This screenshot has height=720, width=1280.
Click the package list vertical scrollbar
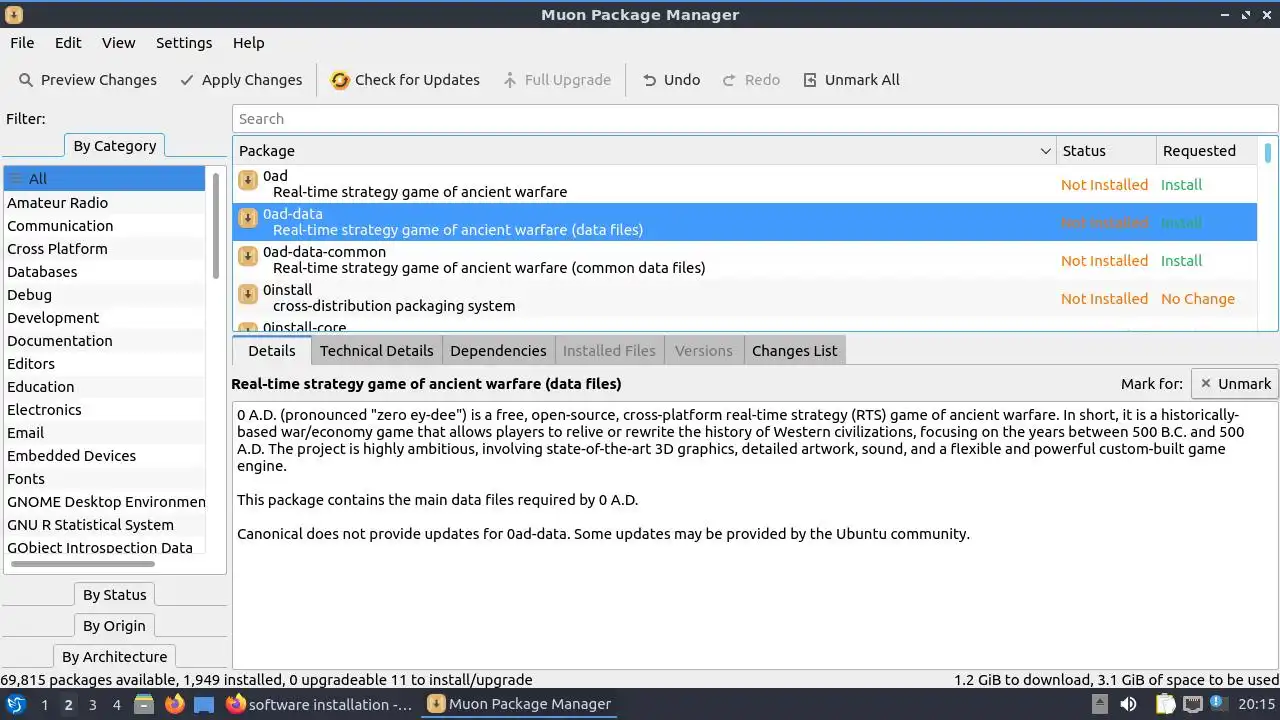pos(1268,153)
